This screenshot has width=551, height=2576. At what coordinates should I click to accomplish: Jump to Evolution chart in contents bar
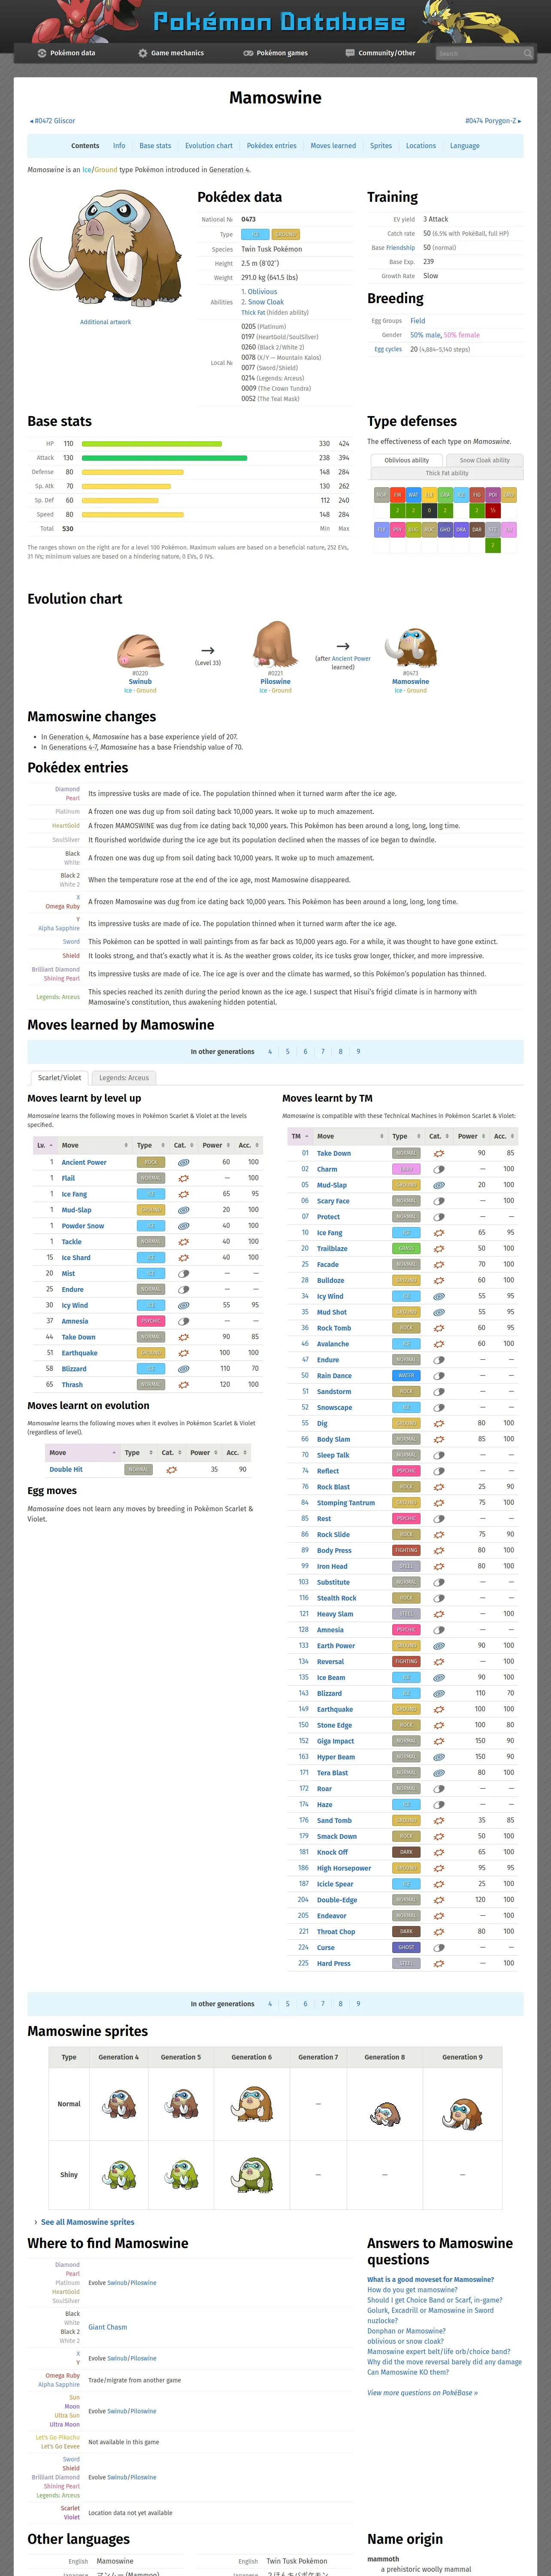click(209, 146)
